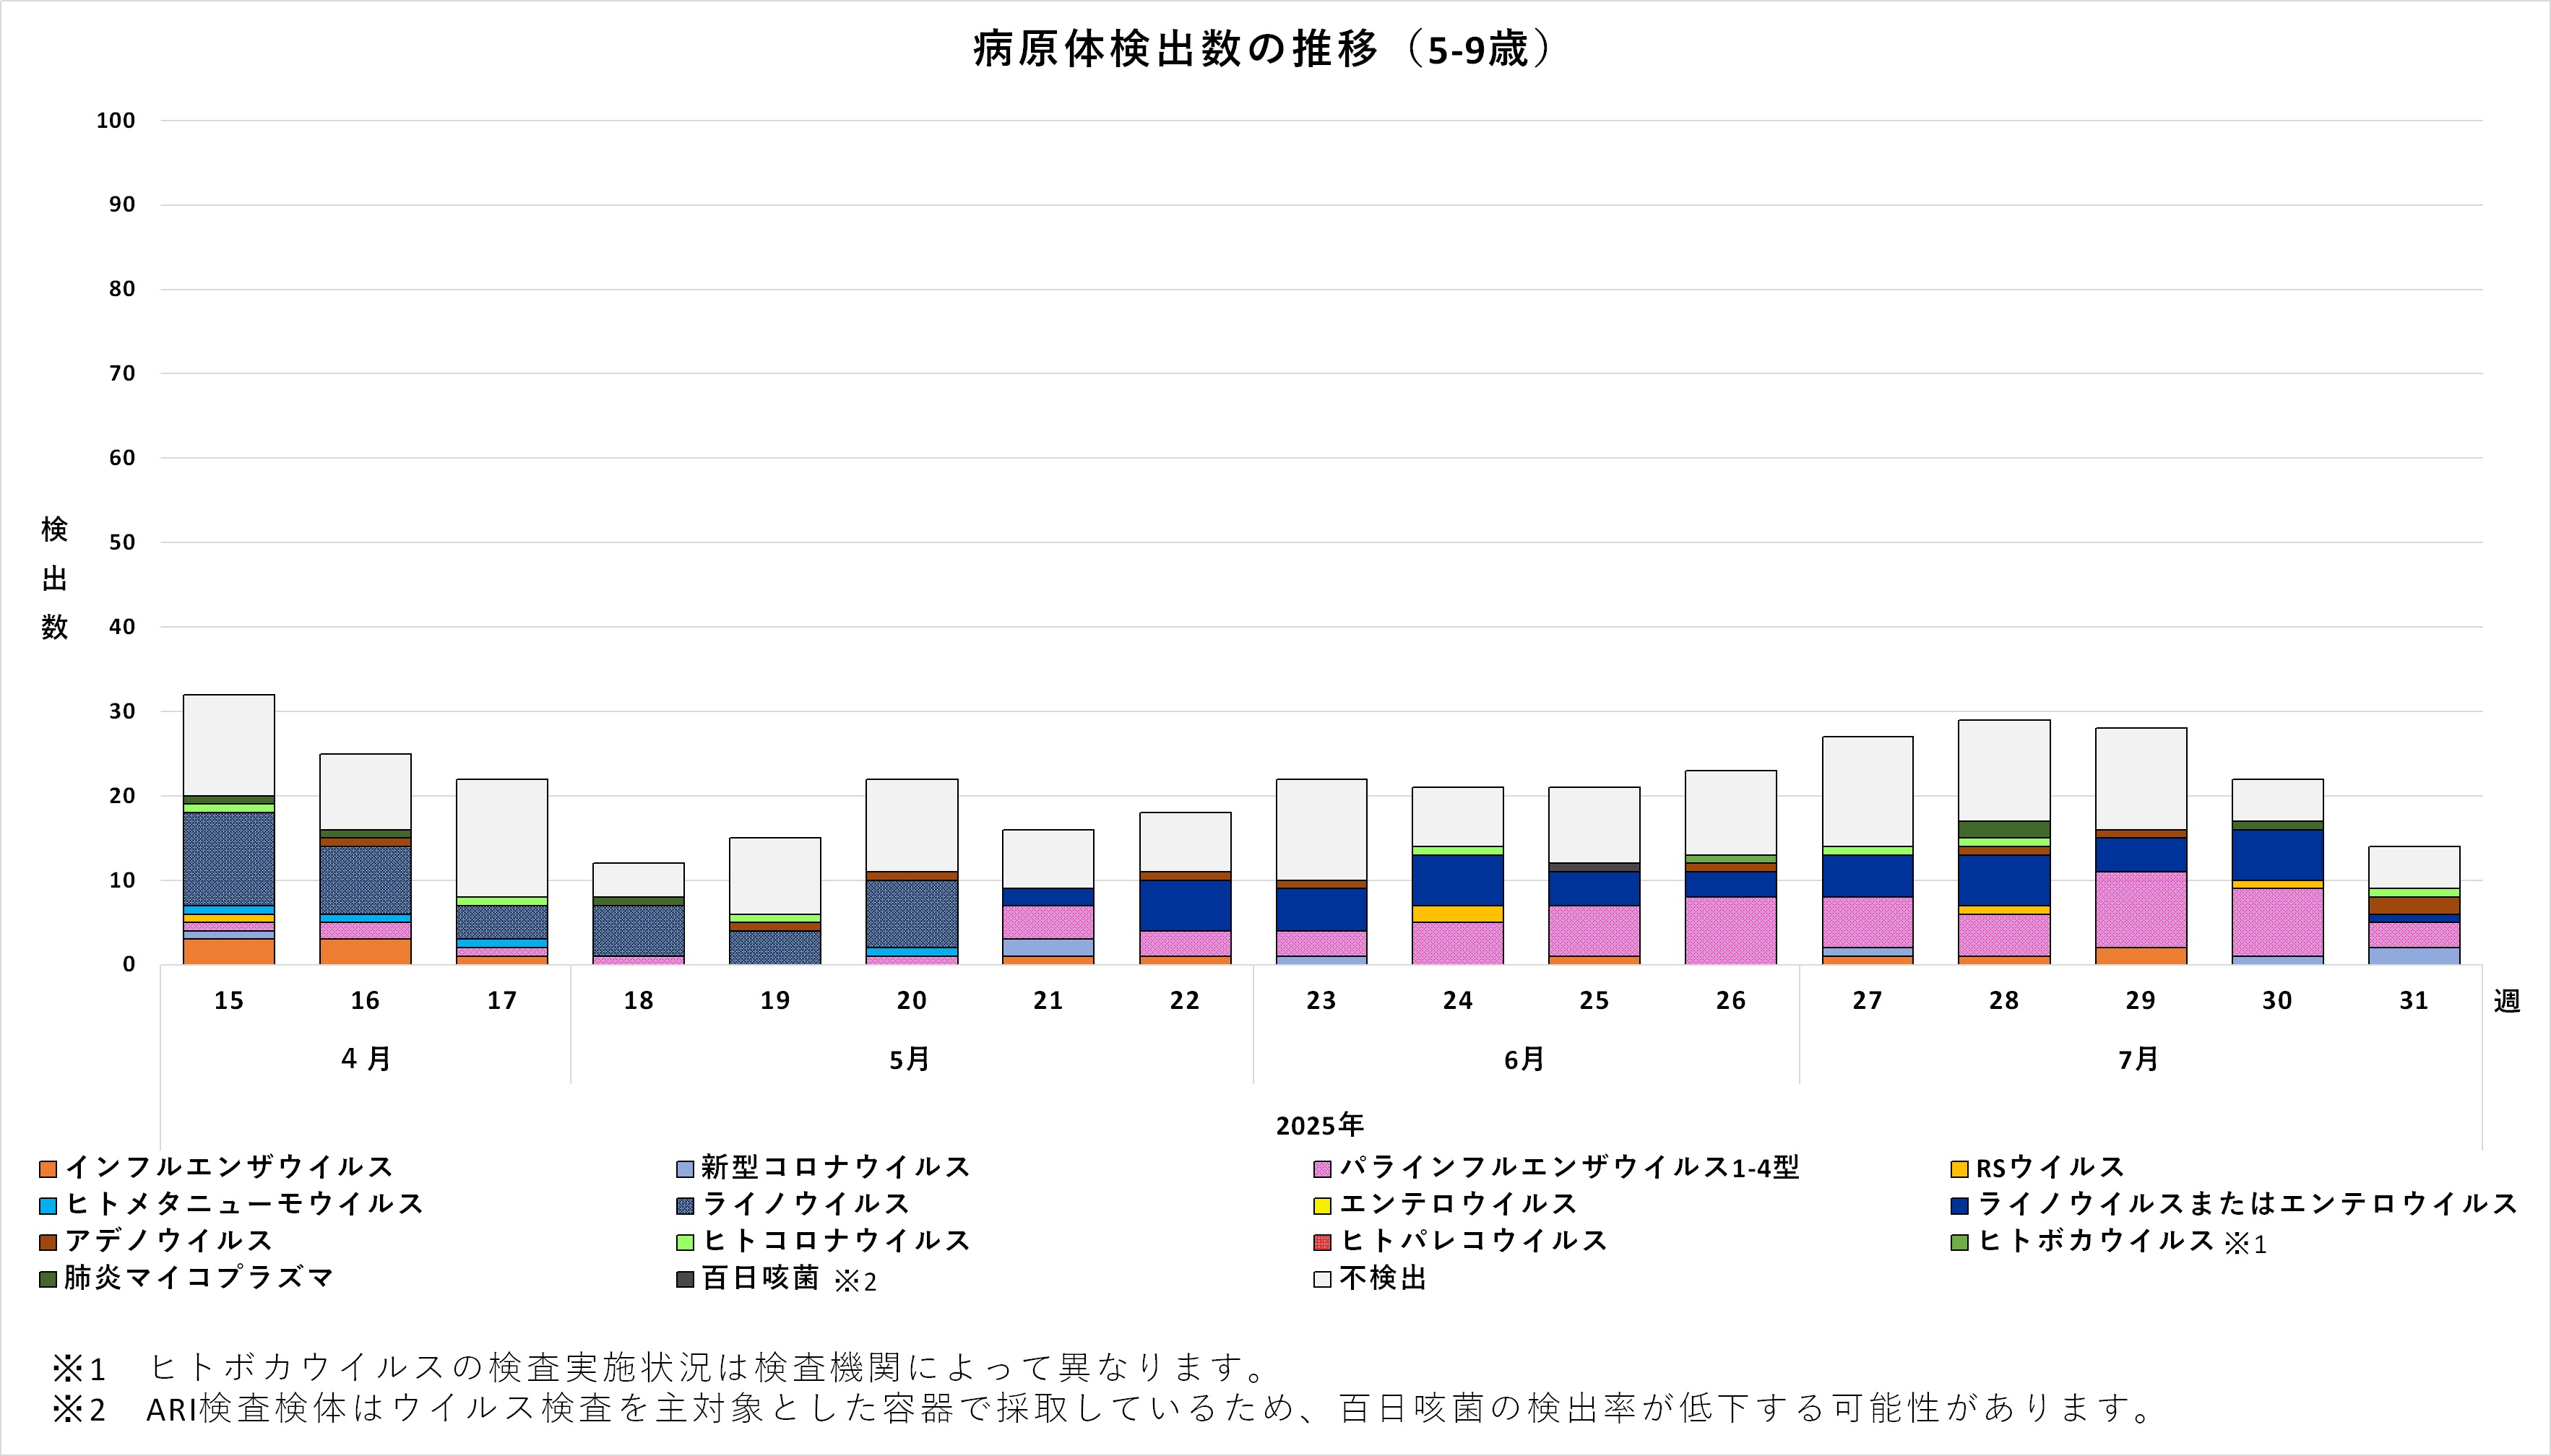The height and width of the screenshot is (1456, 2551).
Task: Click the RSウイルス yellow legend swatch
Action: pyautogui.click(x=1959, y=1168)
